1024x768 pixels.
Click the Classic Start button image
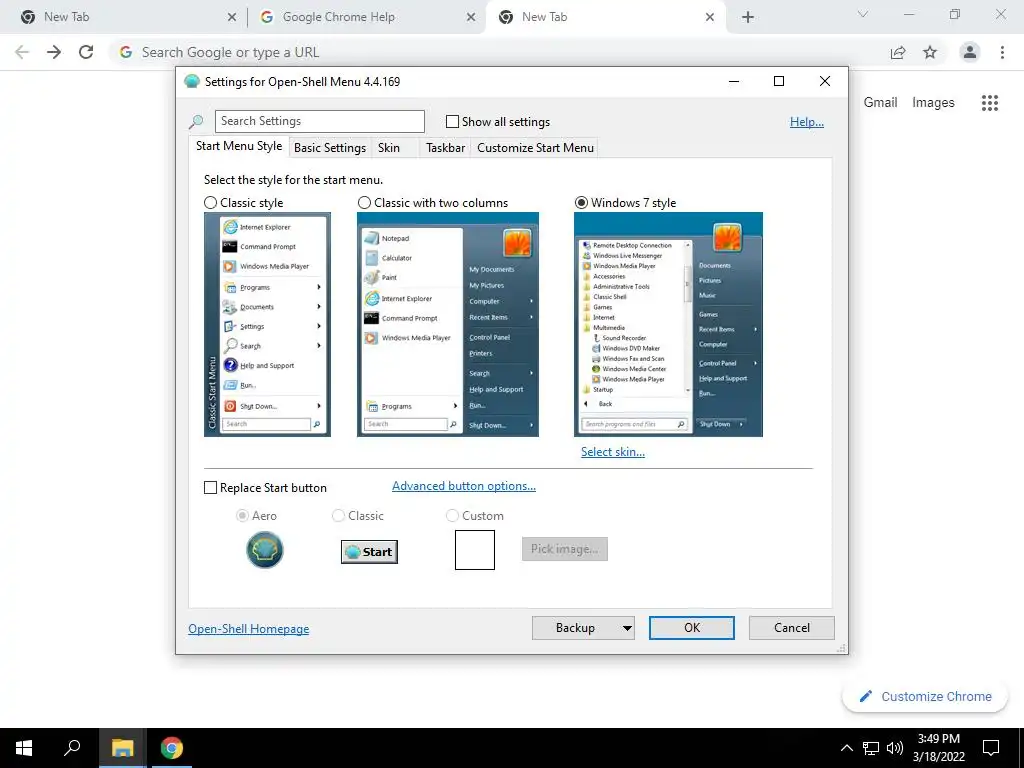(x=369, y=552)
